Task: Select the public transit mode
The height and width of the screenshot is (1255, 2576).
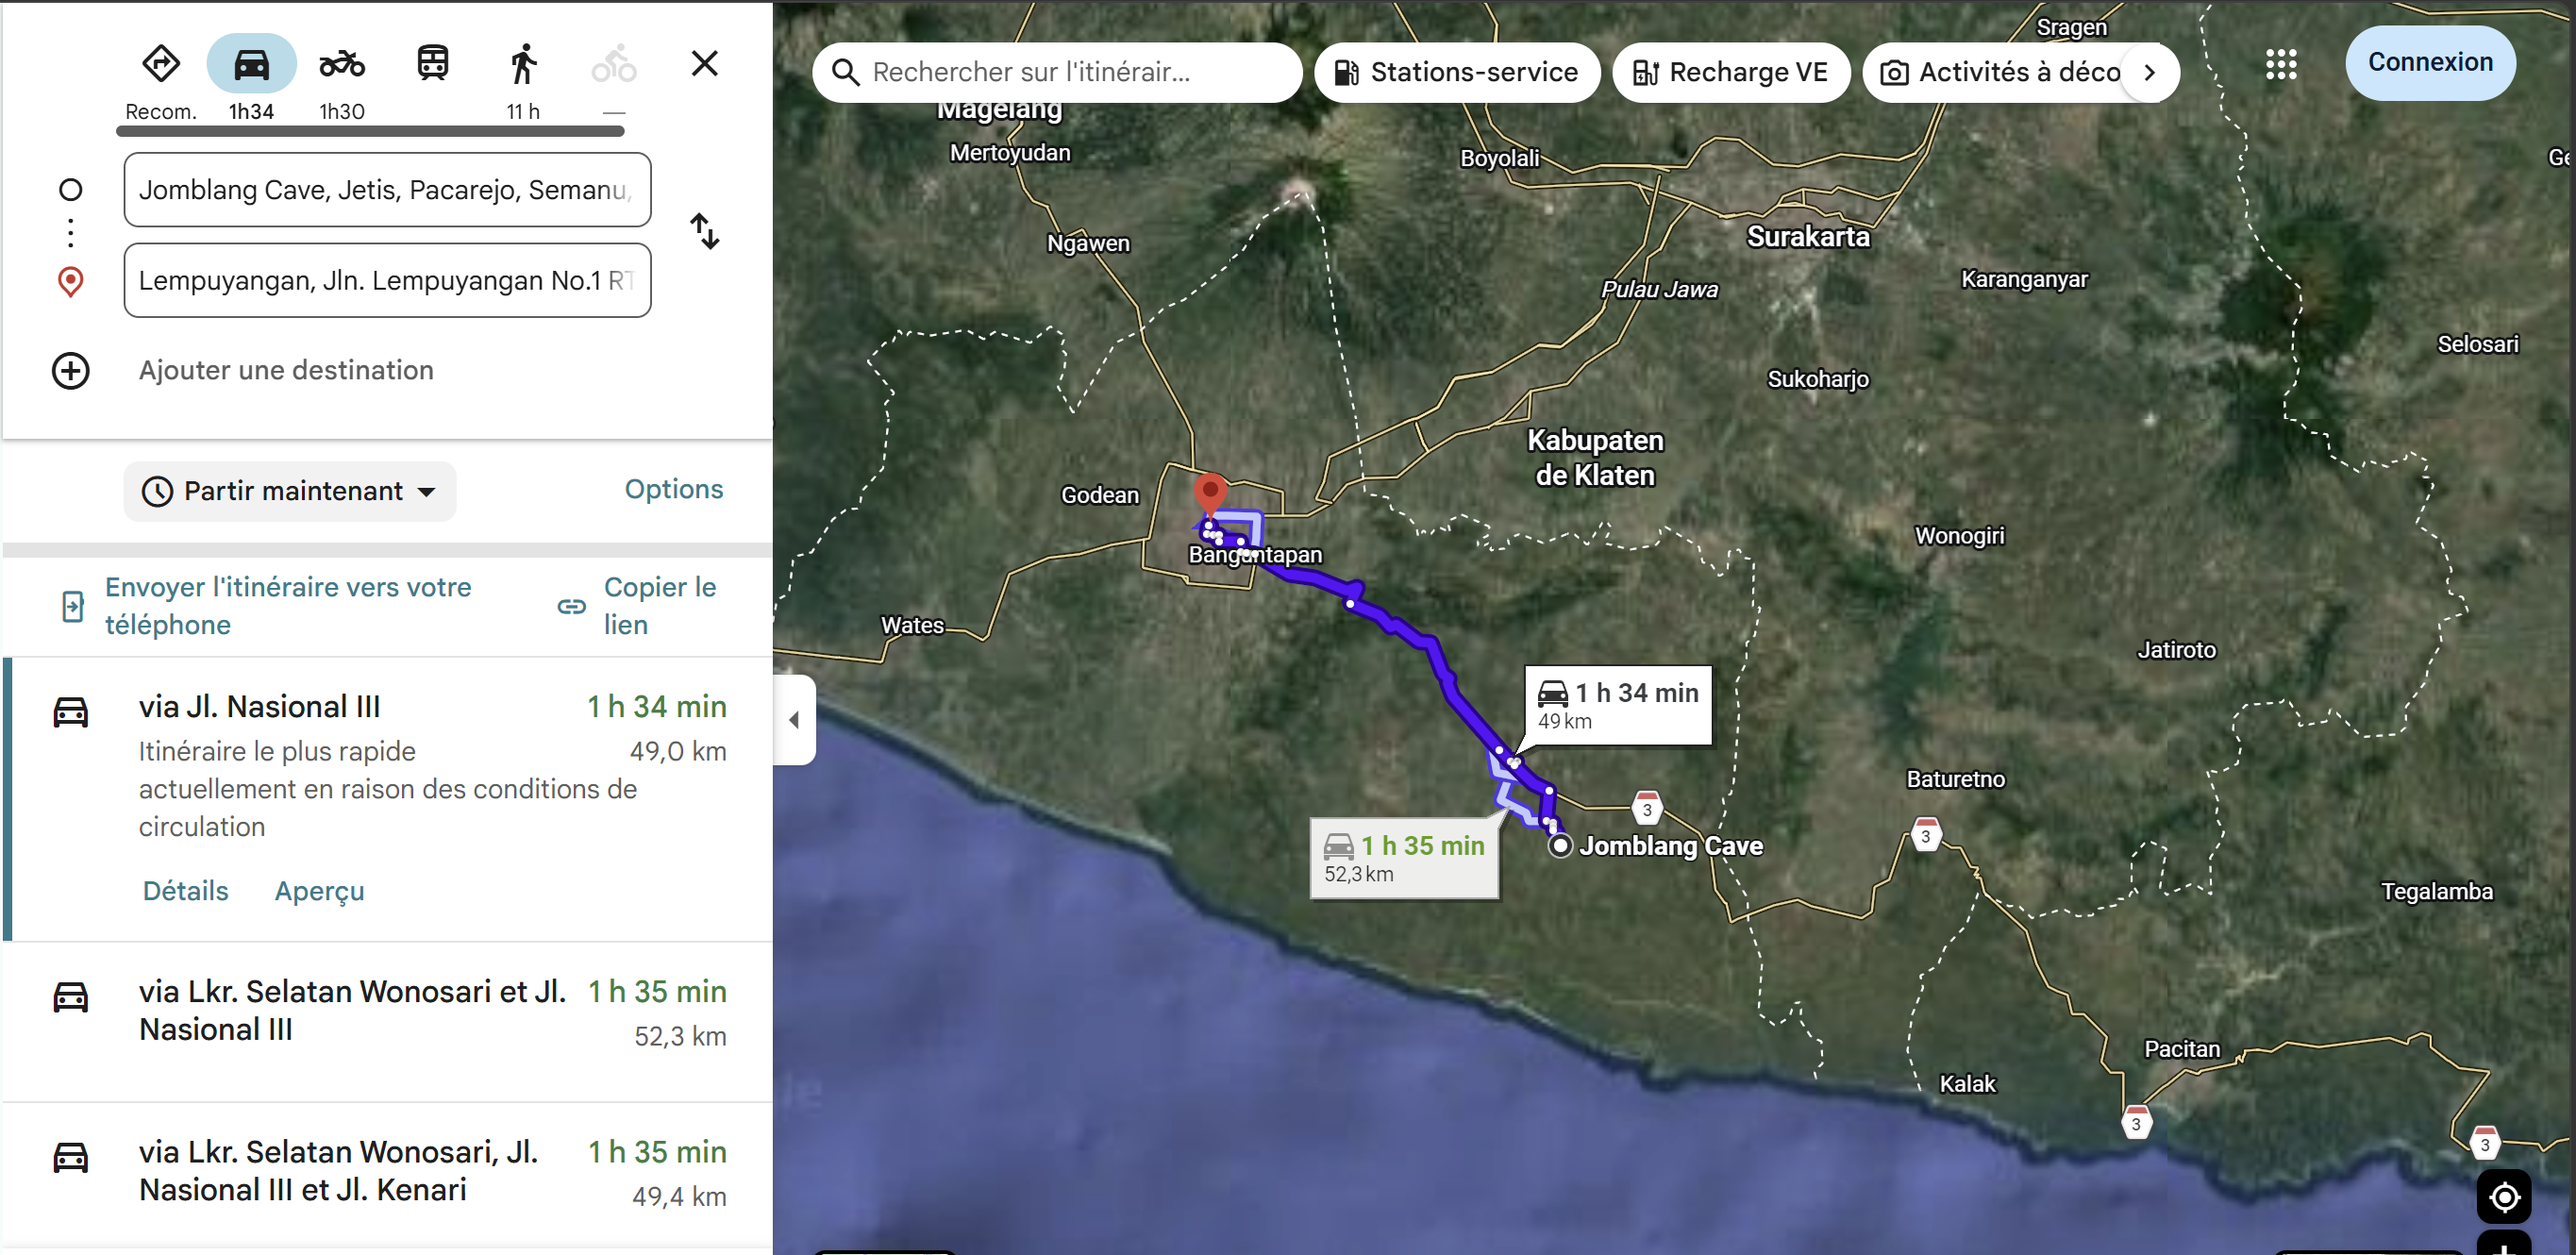Action: pyautogui.click(x=432, y=64)
